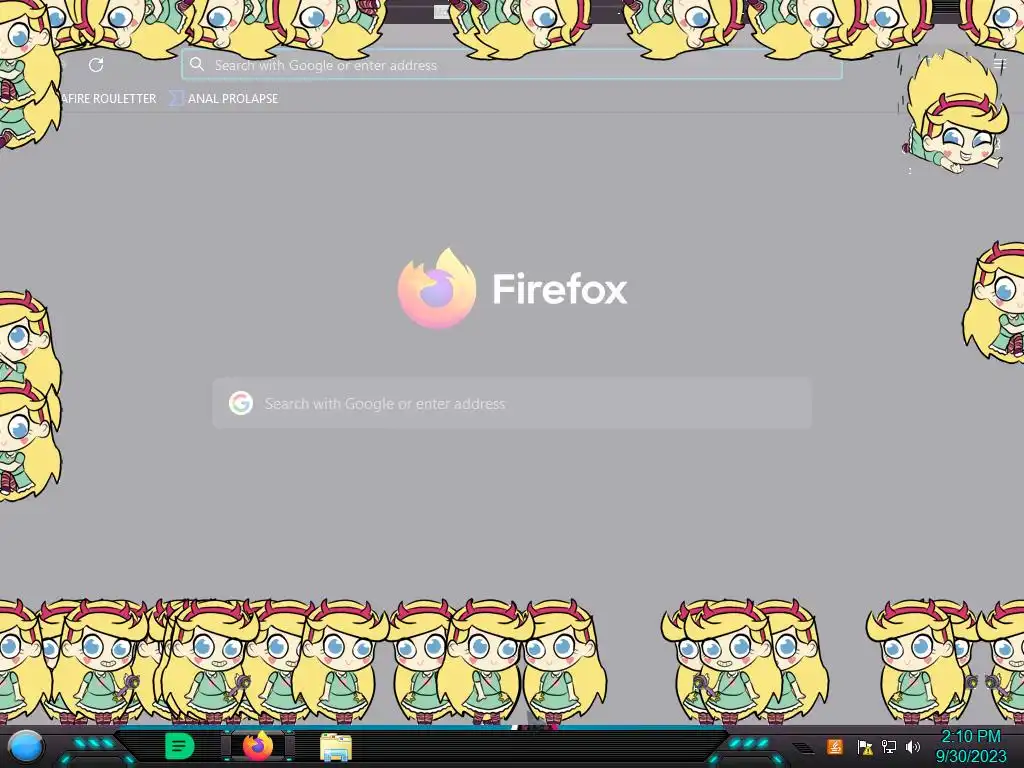This screenshot has width=1024, height=768.
Task: Open the Action Center flag icon
Action: tap(865, 747)
